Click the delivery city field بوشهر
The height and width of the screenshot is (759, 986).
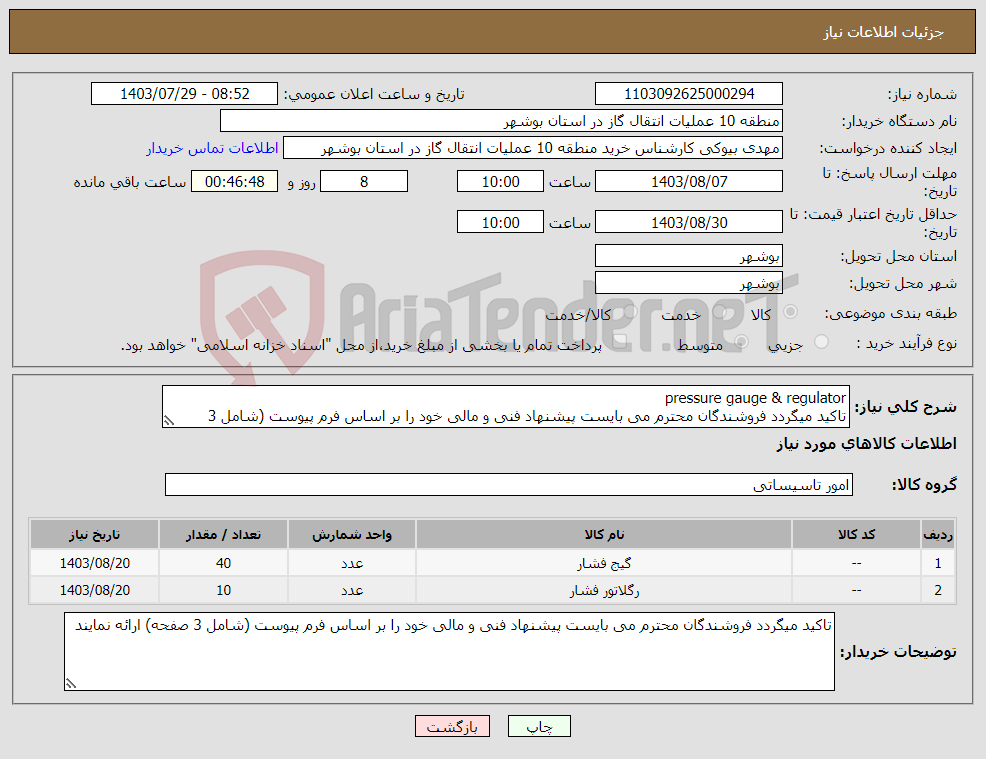coord(689,283)
